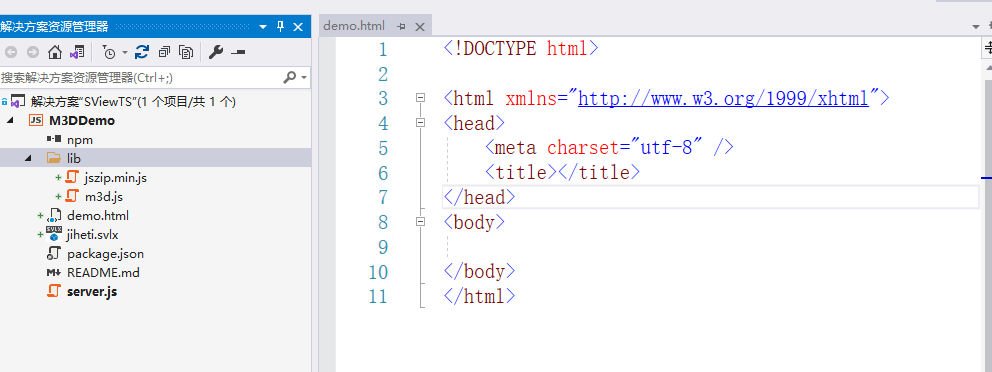Click the closing </head> tag
This screenshot has height=372, width=992.
click(x=480, y=197)
